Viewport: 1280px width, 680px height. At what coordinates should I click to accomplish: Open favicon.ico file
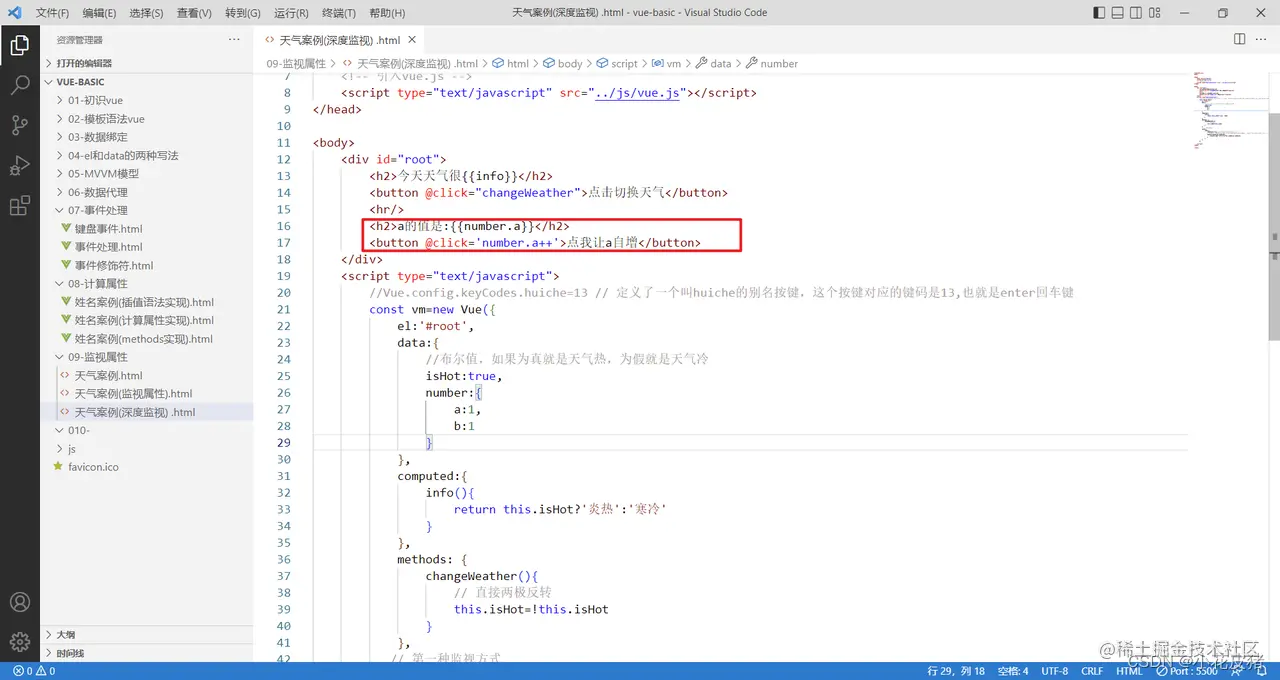147,467
